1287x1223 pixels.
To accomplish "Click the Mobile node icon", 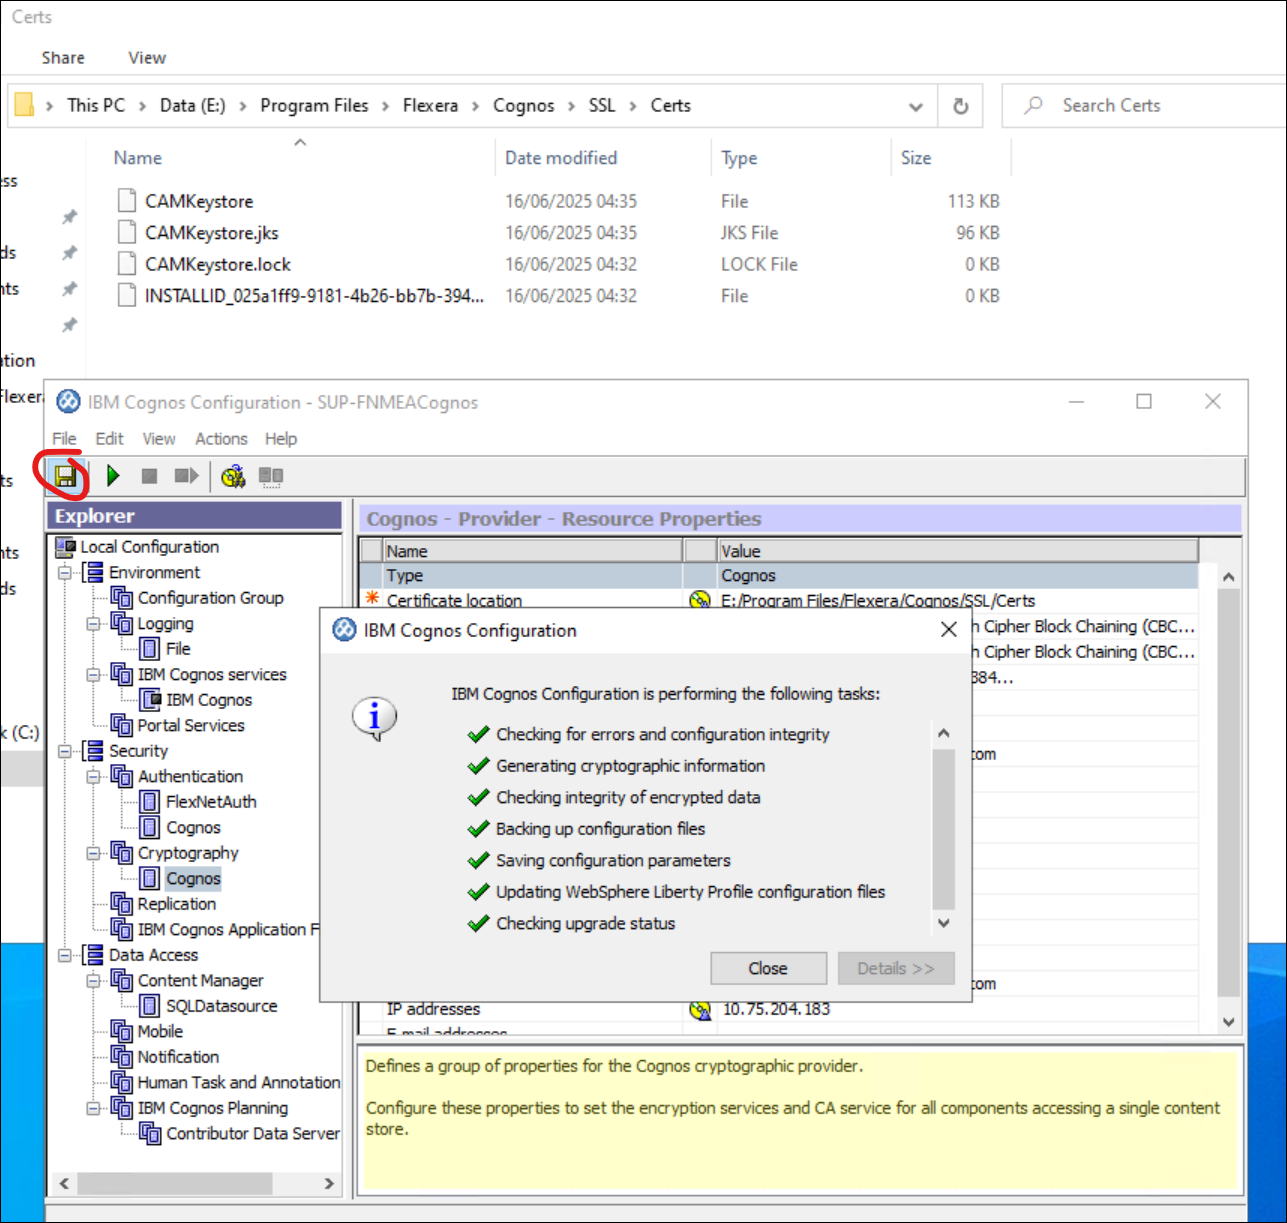I will coord(122,1031).
